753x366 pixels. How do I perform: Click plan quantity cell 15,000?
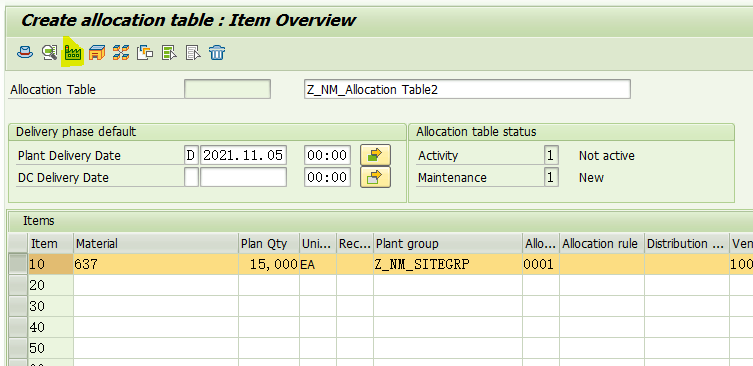click(x=269, y=264)
